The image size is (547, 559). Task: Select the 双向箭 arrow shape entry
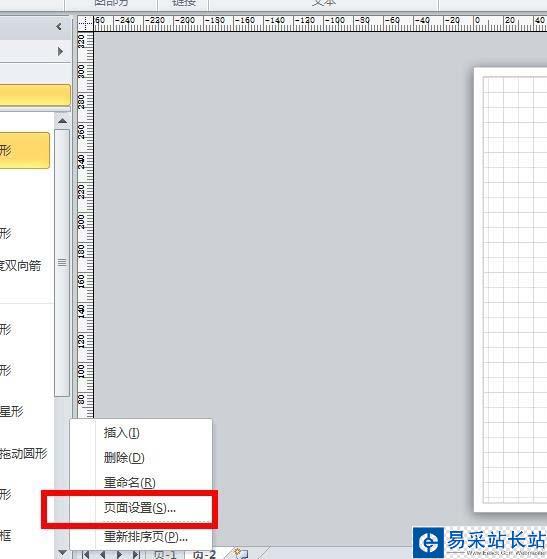pyautogui.click(x=21, y=265)
